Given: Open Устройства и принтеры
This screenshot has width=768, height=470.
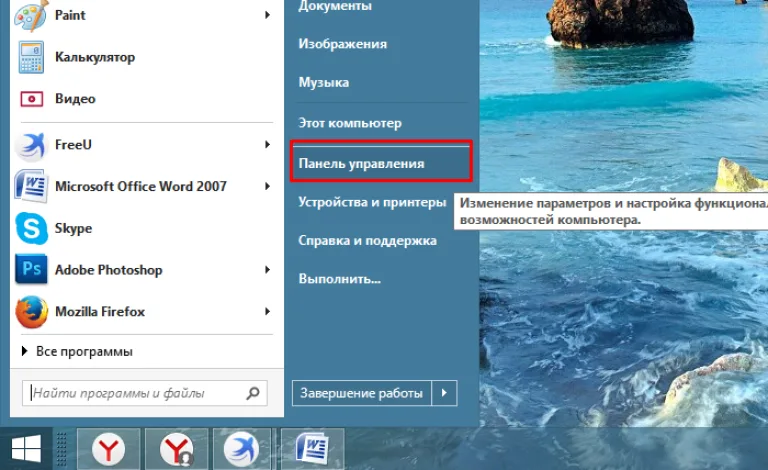Looking at the screenshot, I should pos(372,202).
